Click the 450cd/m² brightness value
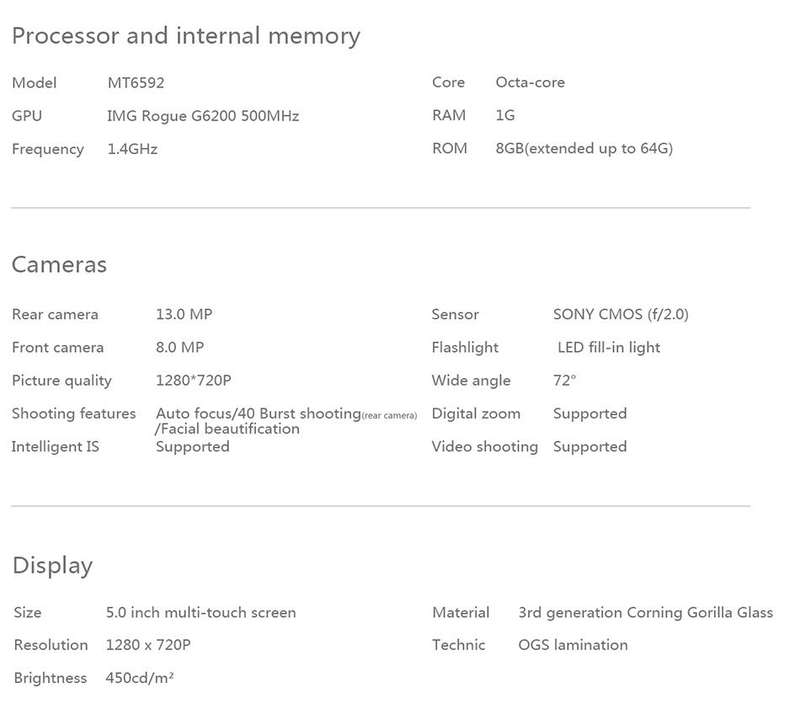The width and height of the screenshot is (800, 714). coord(140,678)
